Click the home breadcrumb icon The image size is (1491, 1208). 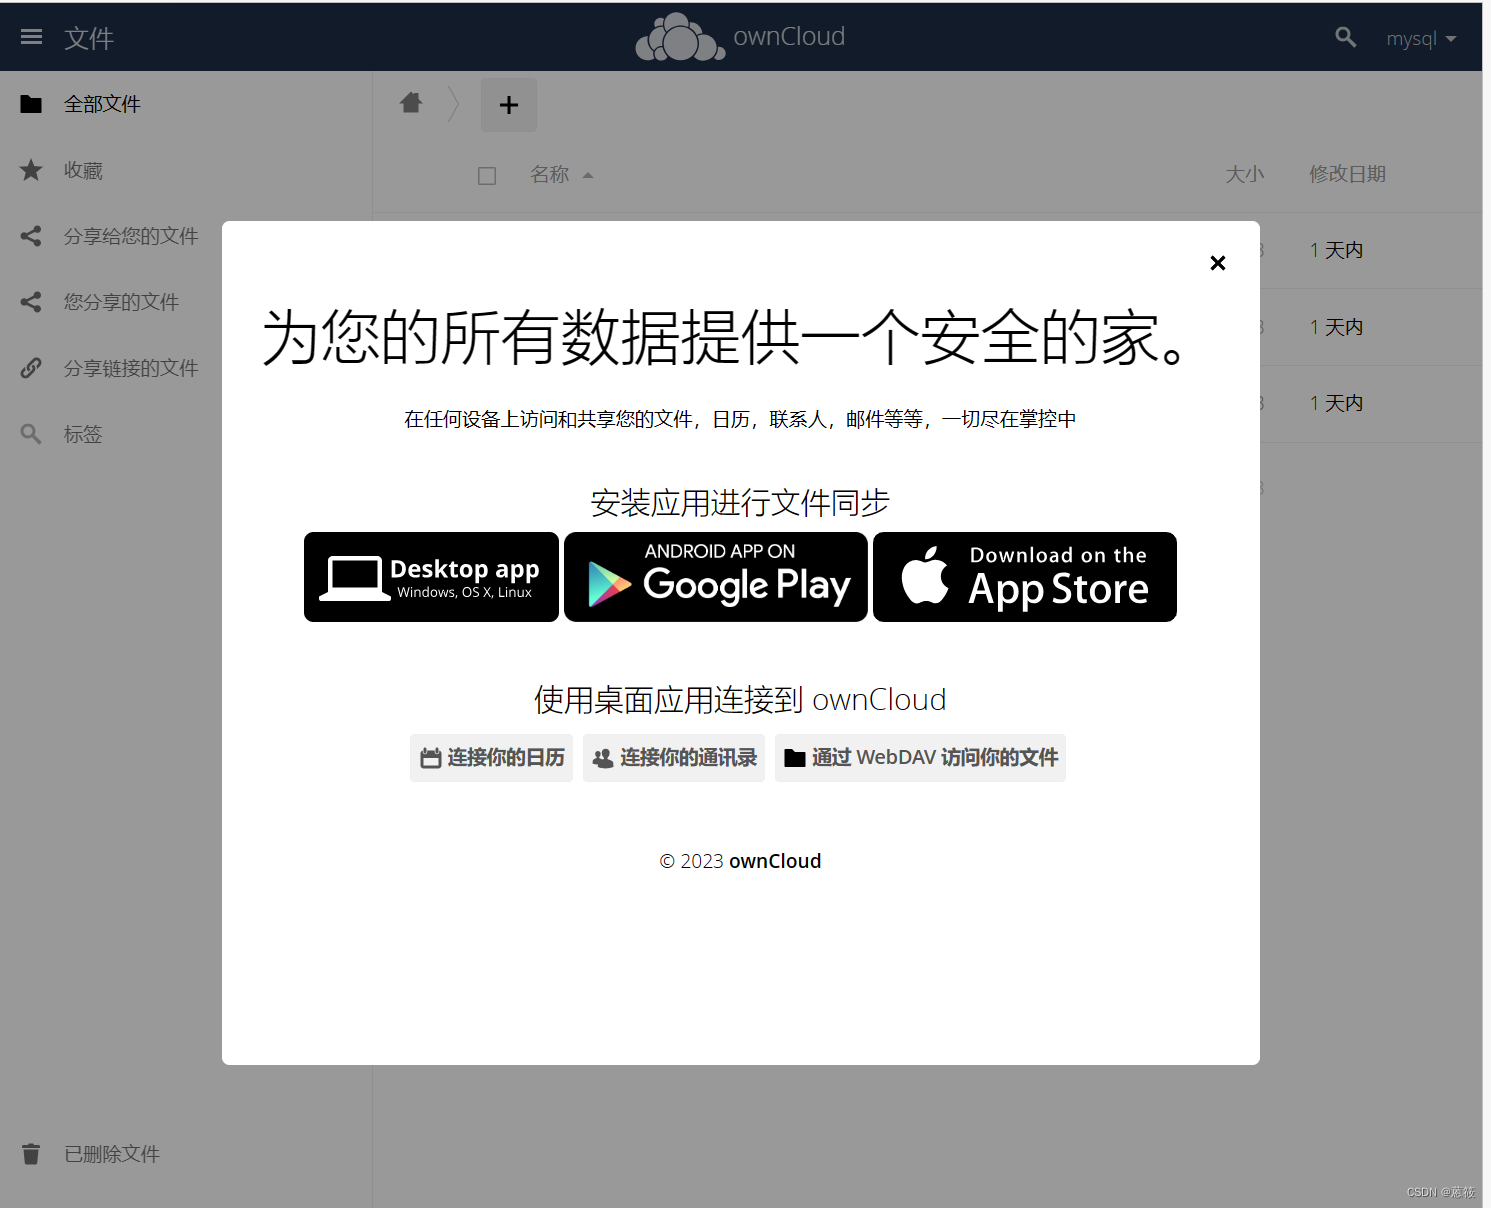(x=411, y=103)
